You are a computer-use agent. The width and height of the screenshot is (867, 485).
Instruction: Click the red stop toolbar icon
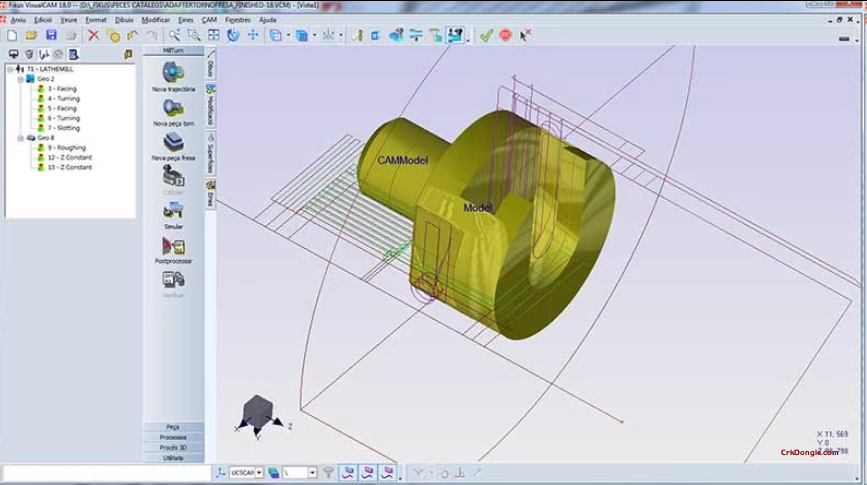click(x=505, y=35)
